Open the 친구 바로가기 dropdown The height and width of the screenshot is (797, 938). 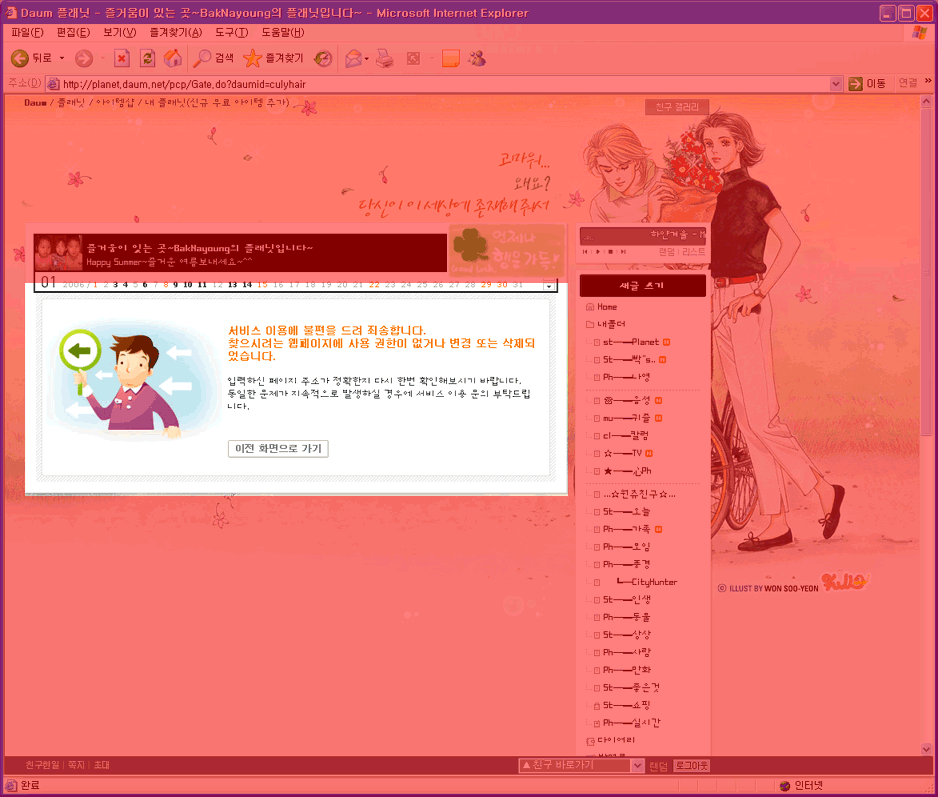click(x=581, y=765)
